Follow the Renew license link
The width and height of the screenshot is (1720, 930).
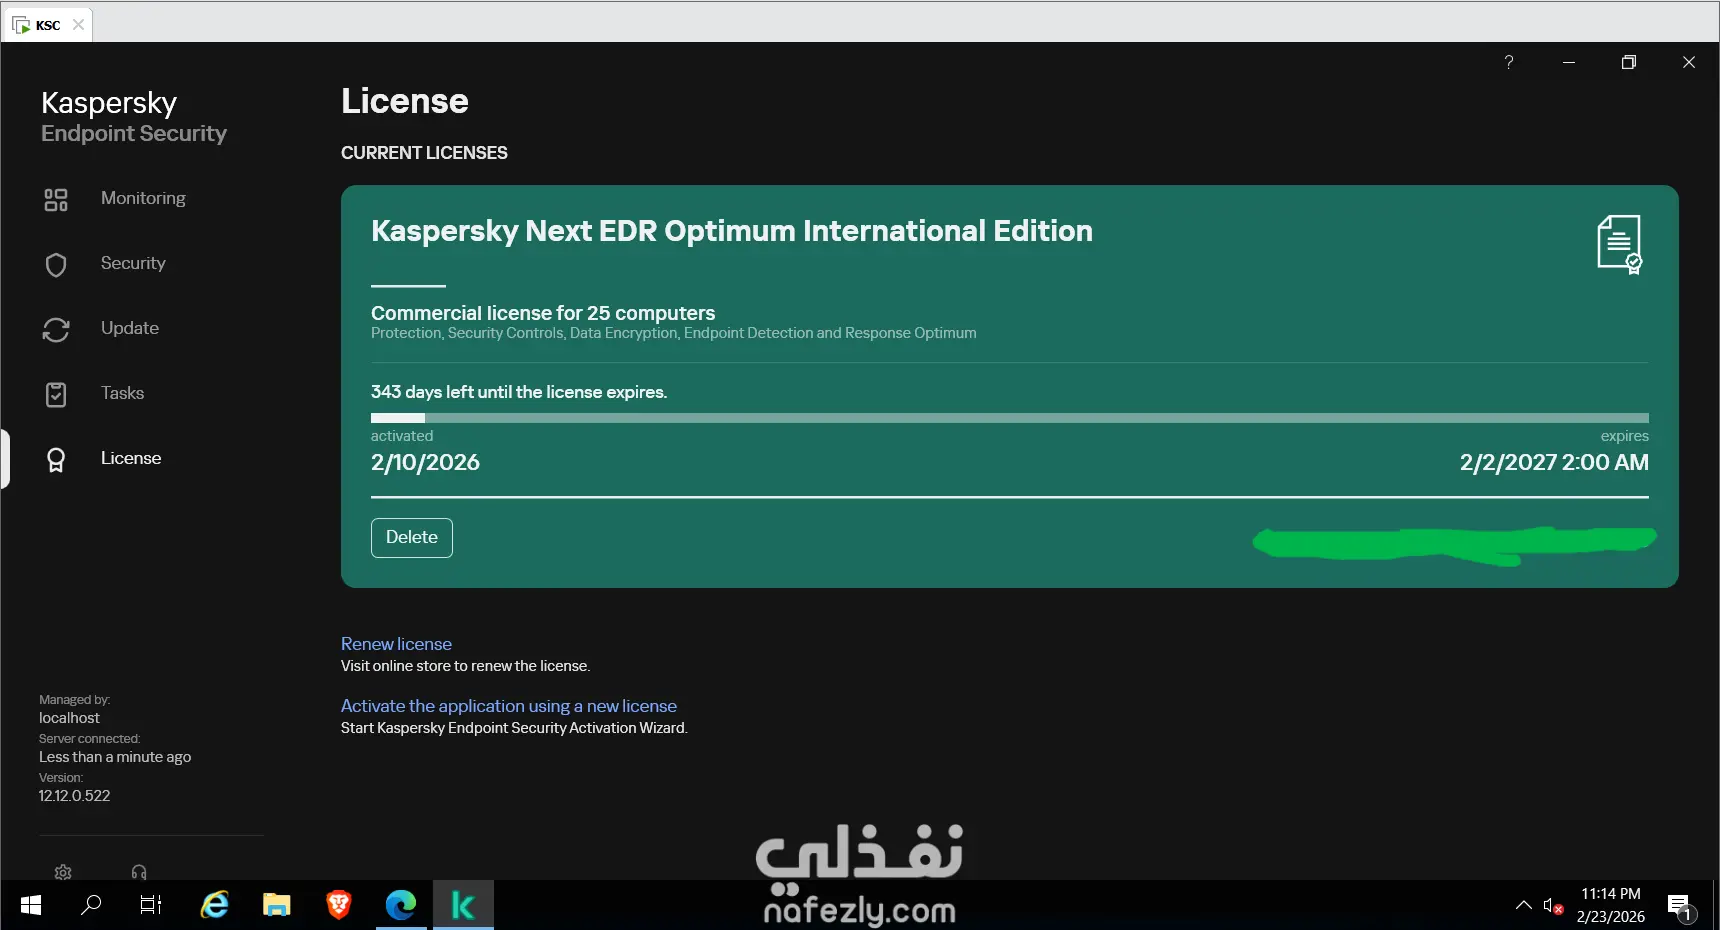point(396,644)
